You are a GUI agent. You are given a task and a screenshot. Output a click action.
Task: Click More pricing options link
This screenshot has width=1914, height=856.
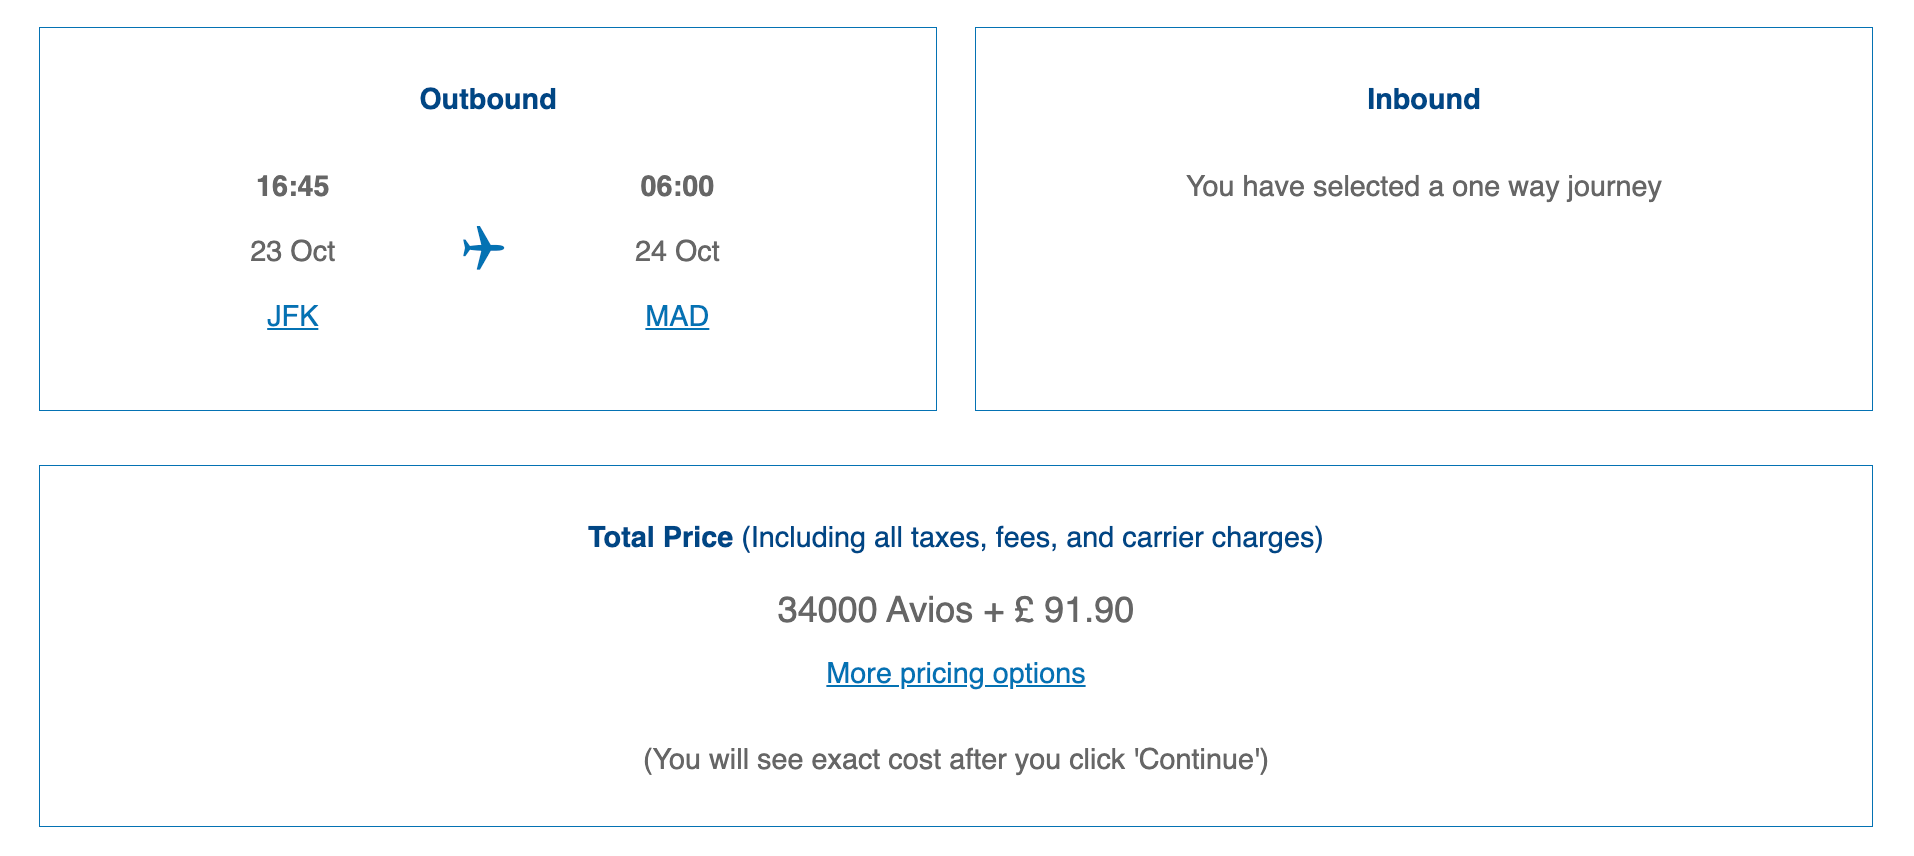coord(955,673)
